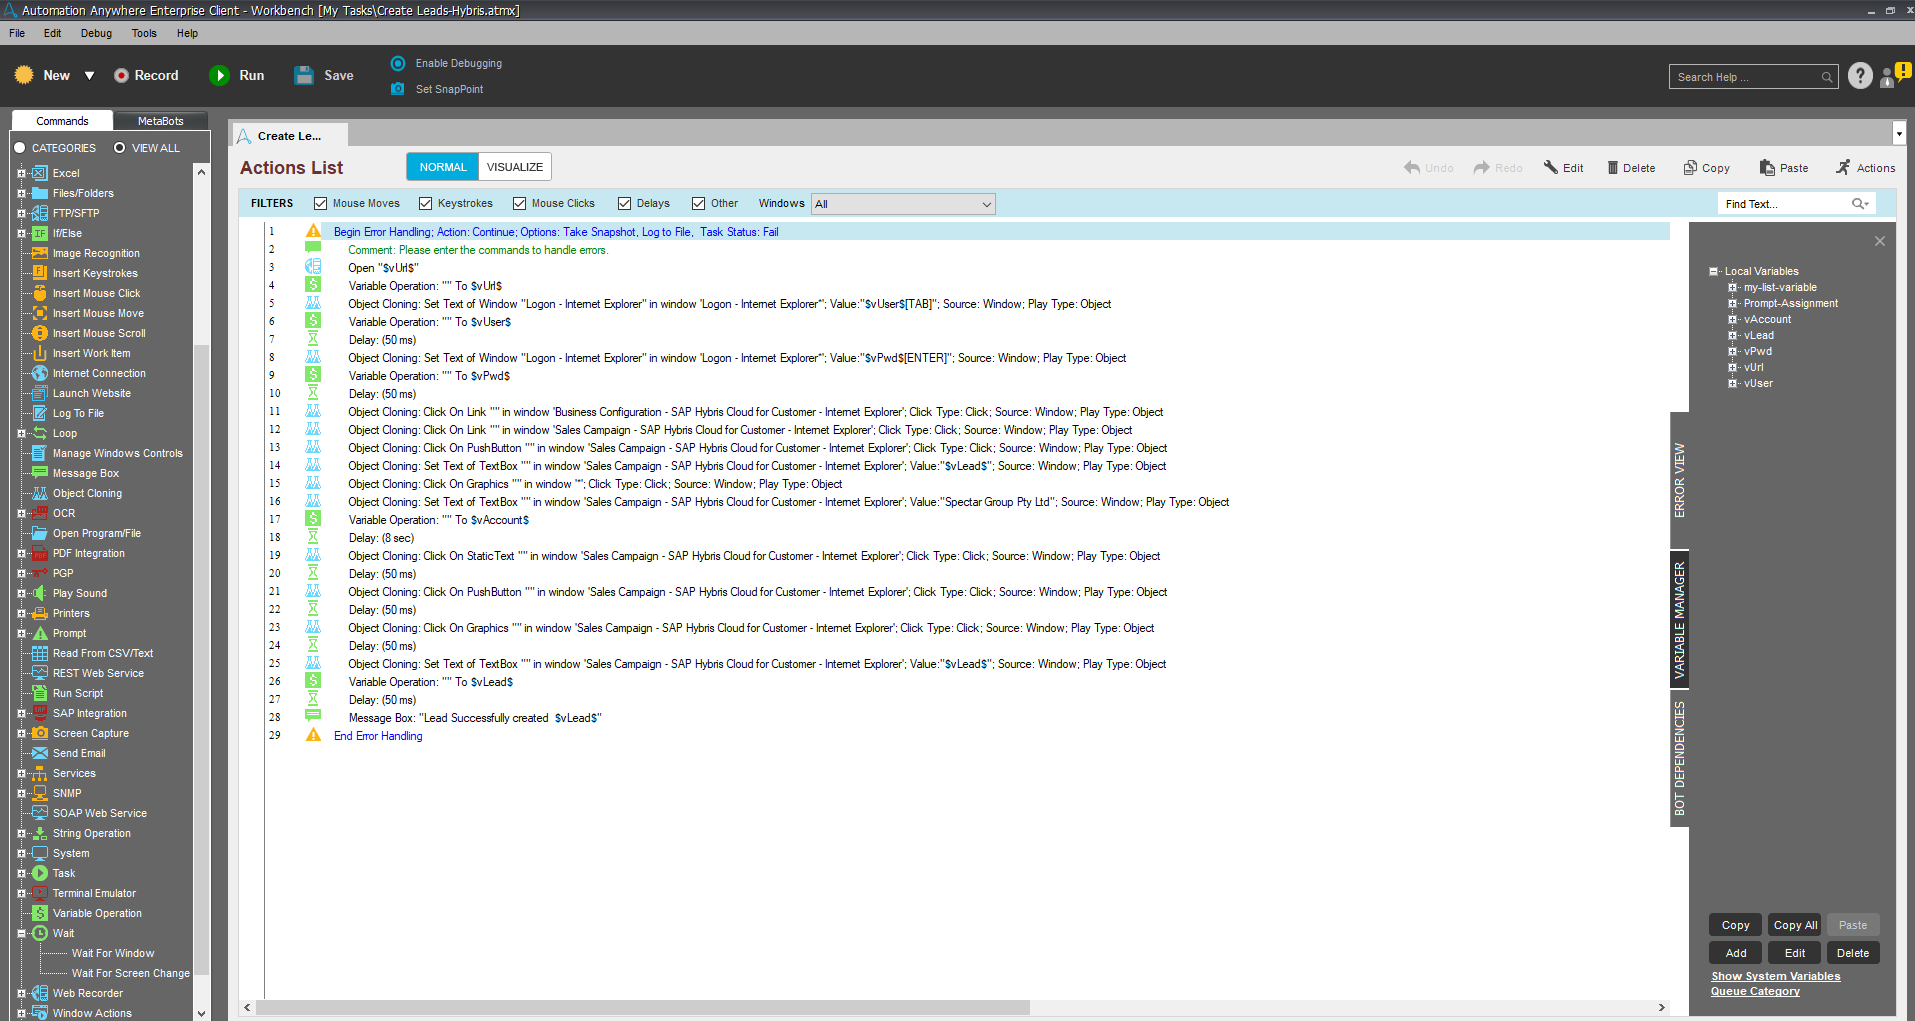Image resolution: width=1915 pixels, height=1021 pixels.
Task: Toggle the Keystrokes filter checkbox
Action: [x=426, y=204]
